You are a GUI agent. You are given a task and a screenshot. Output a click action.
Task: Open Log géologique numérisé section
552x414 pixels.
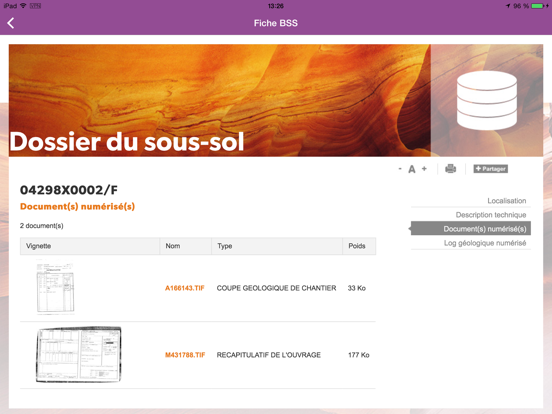pos(485,243)
